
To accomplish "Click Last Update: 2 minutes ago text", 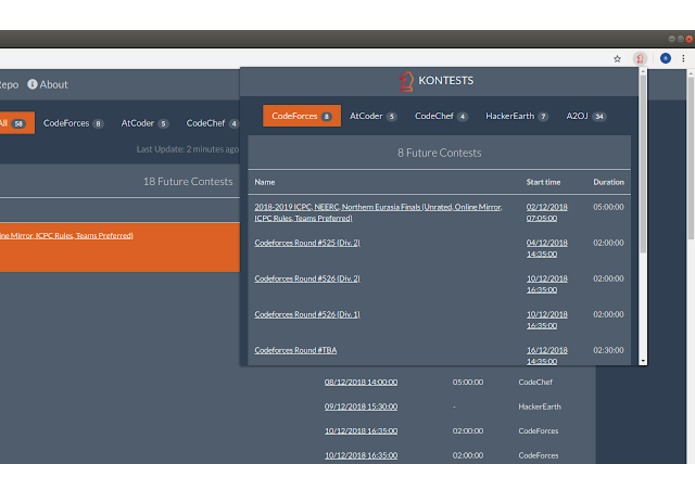I will (187, 149).
